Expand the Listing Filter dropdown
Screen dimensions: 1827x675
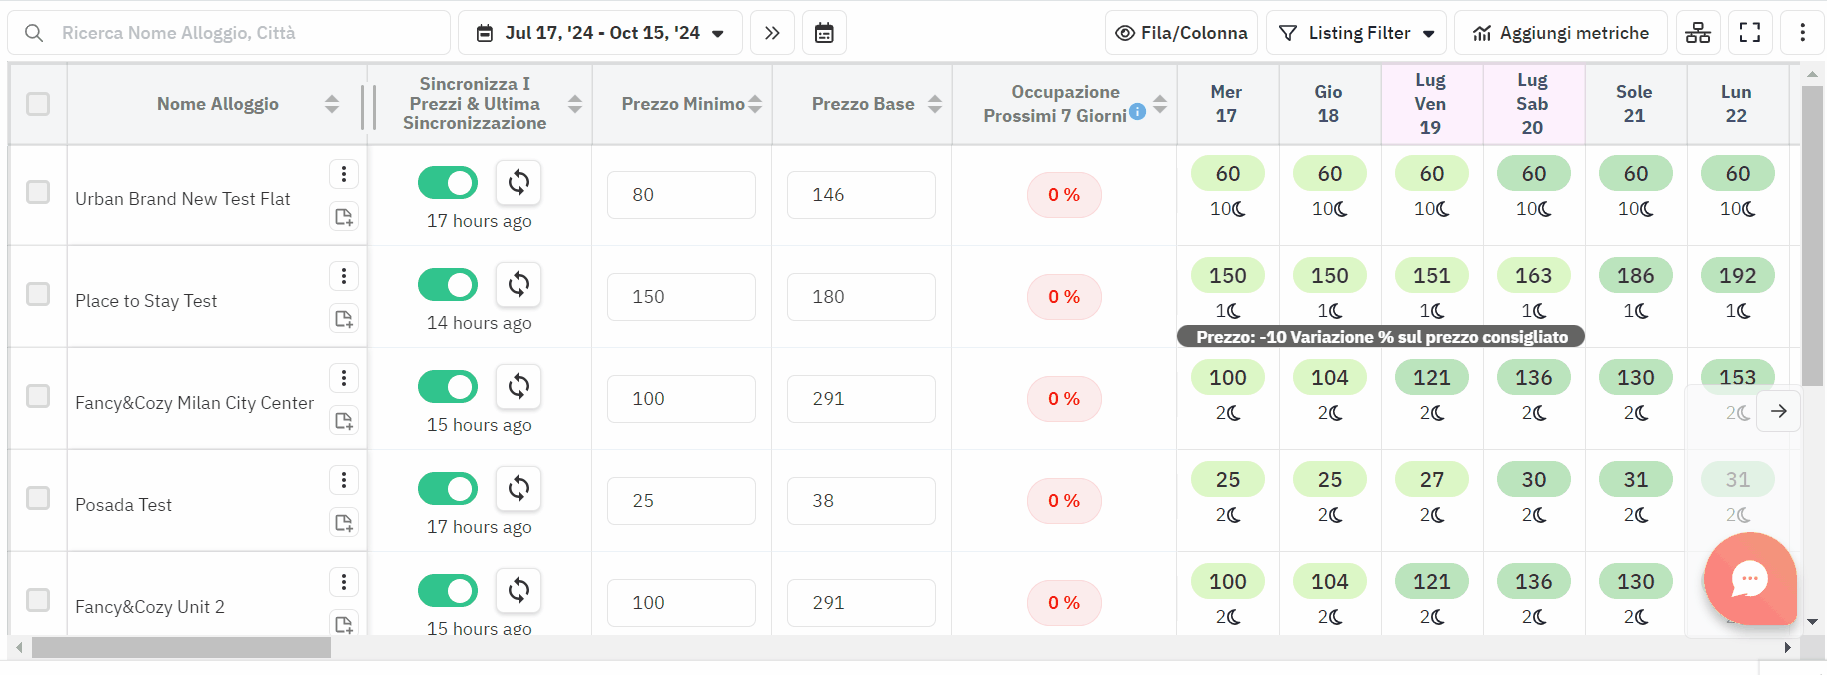[x=1359, y=33]
